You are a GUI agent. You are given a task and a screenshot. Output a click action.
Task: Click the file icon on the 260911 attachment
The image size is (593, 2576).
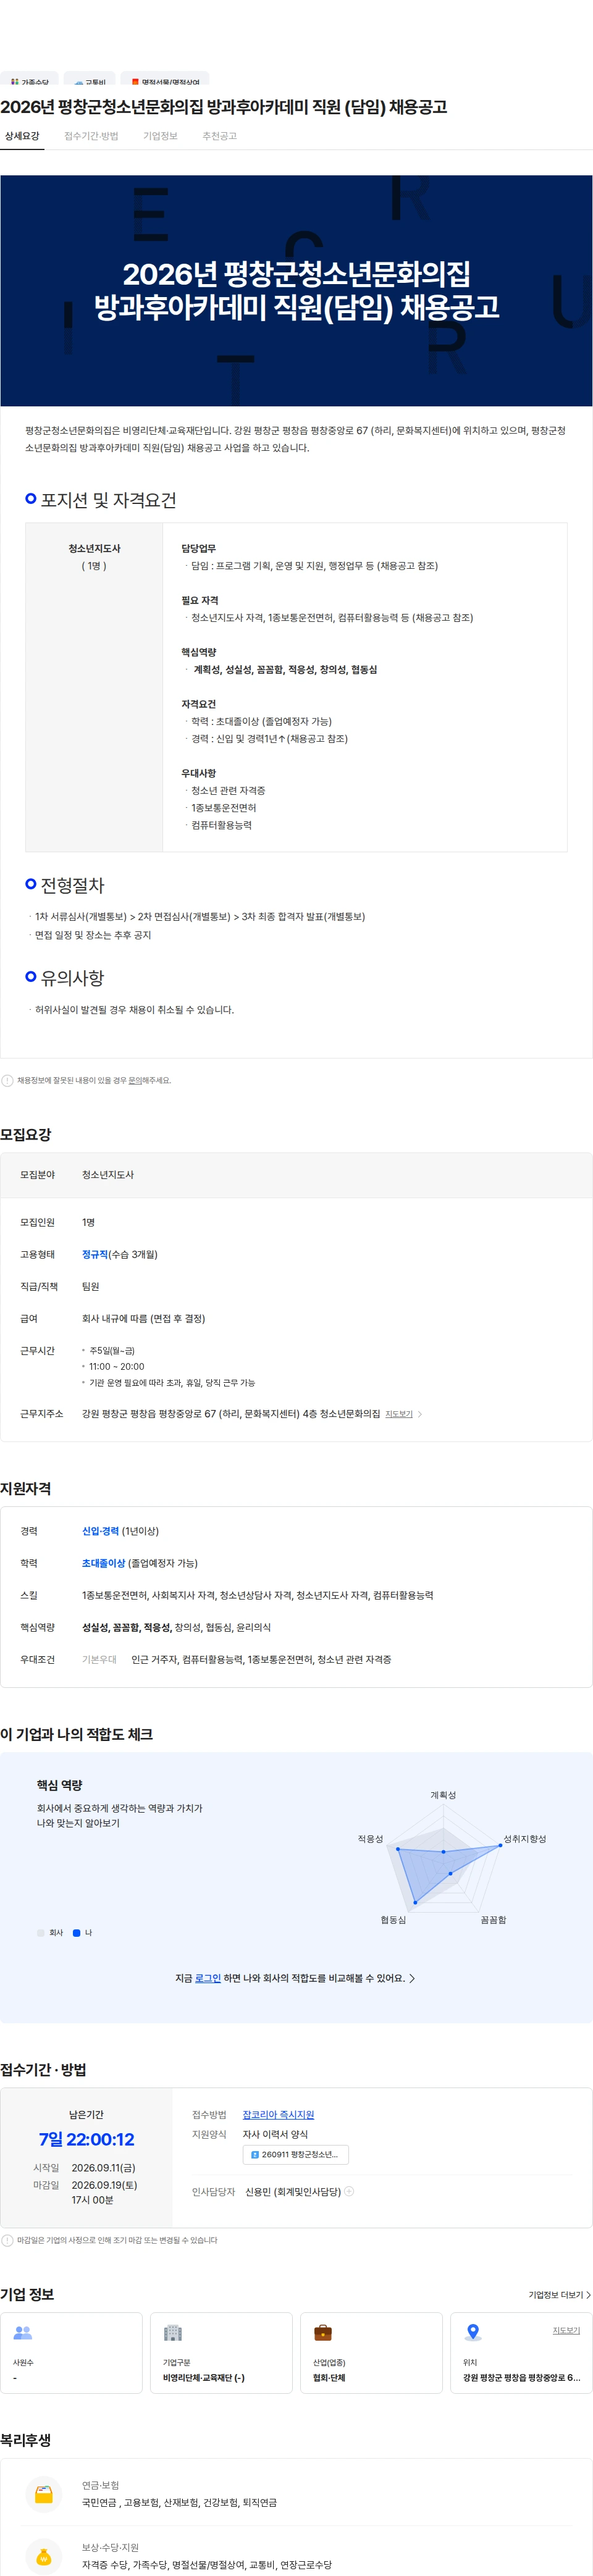coord(255,2154)
